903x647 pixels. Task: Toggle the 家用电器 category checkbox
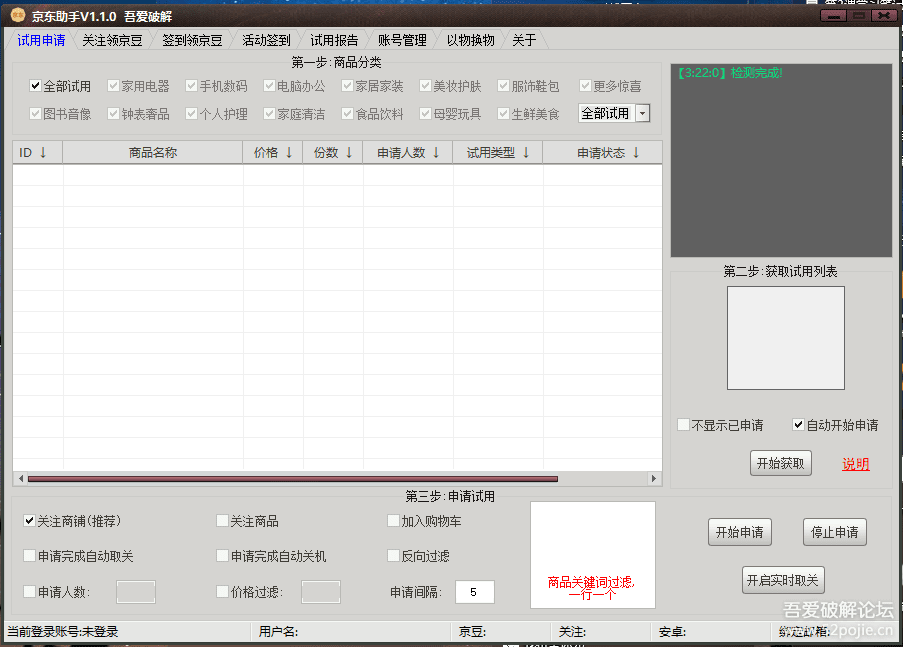113,86
